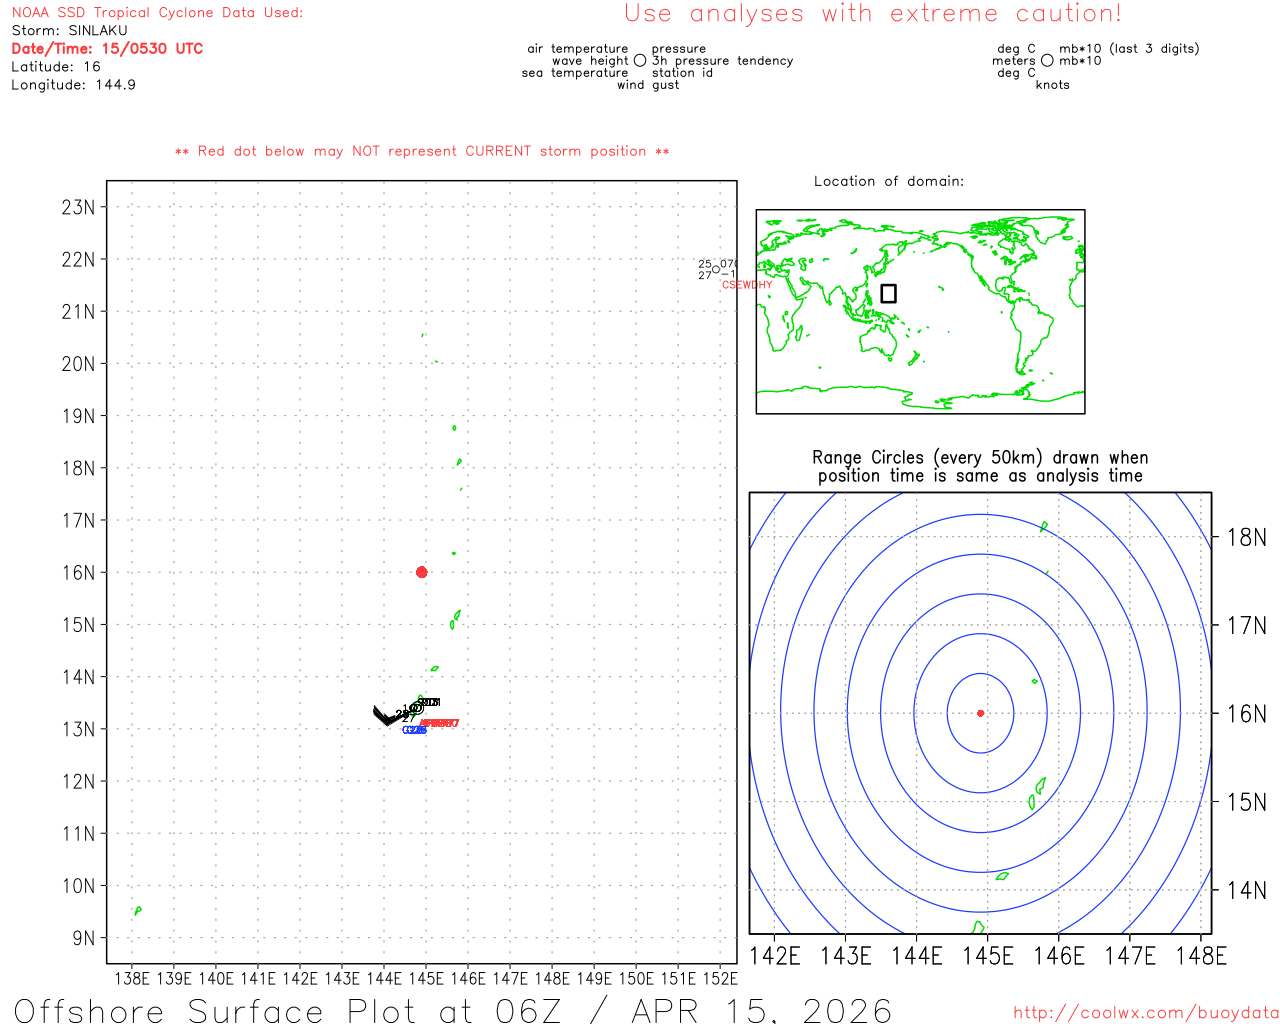This screenshot has width=1280, height=1024.
Task: Click the 148E label on range map axis
Action: pyautogui.click(x=1201, y=956)
